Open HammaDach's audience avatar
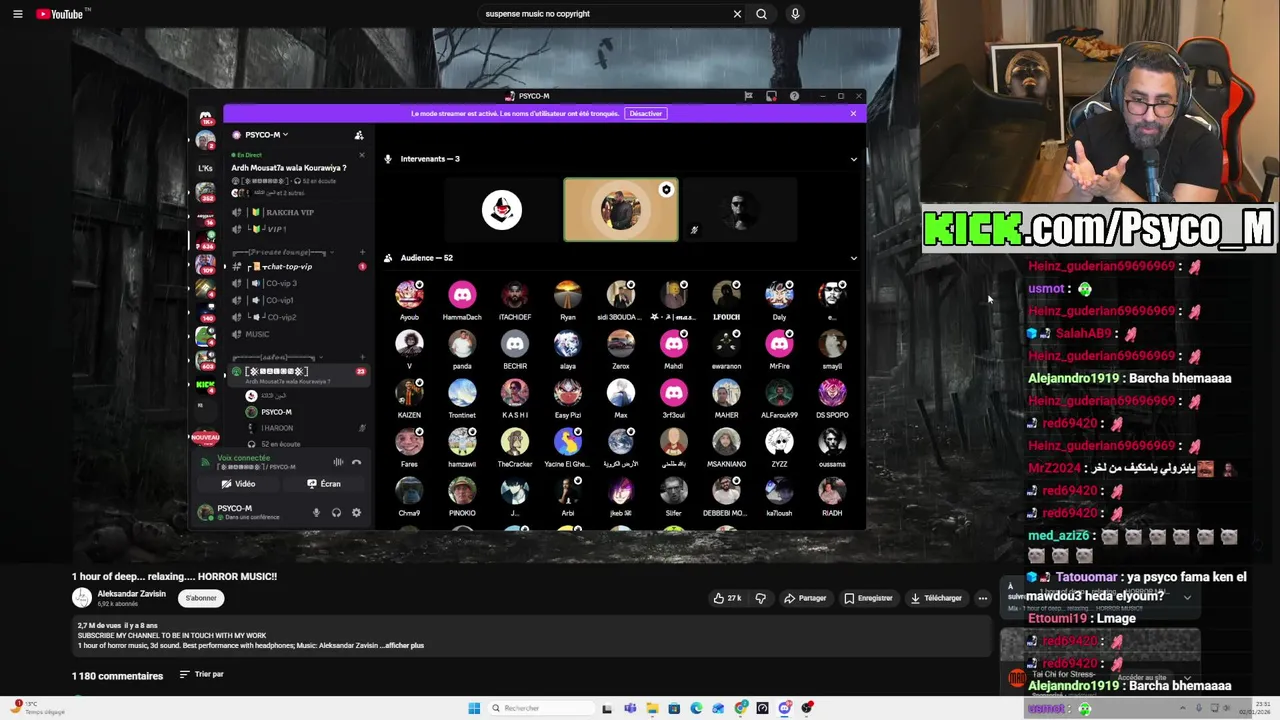The image size is (1280, 720). pos(462,294)
